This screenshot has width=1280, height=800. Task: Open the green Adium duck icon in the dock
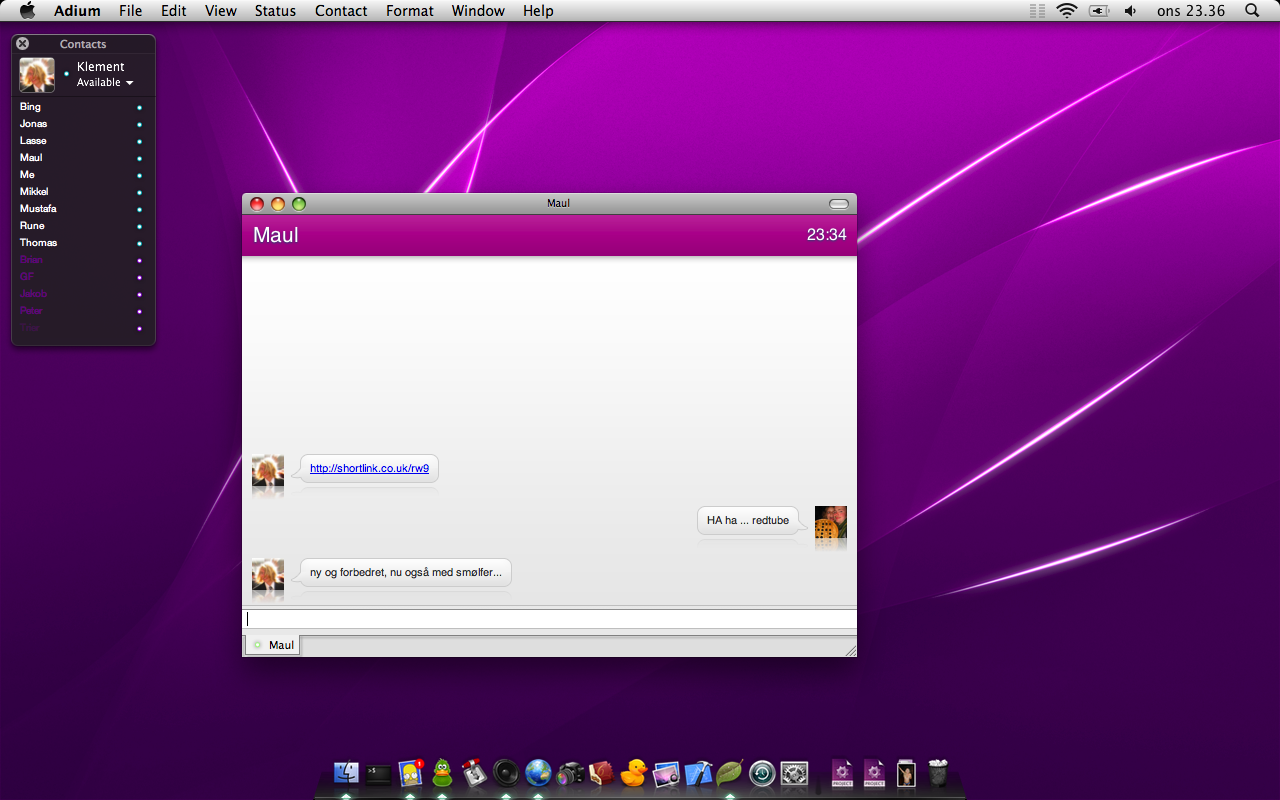pyautogui.click(x=442, y=773)
